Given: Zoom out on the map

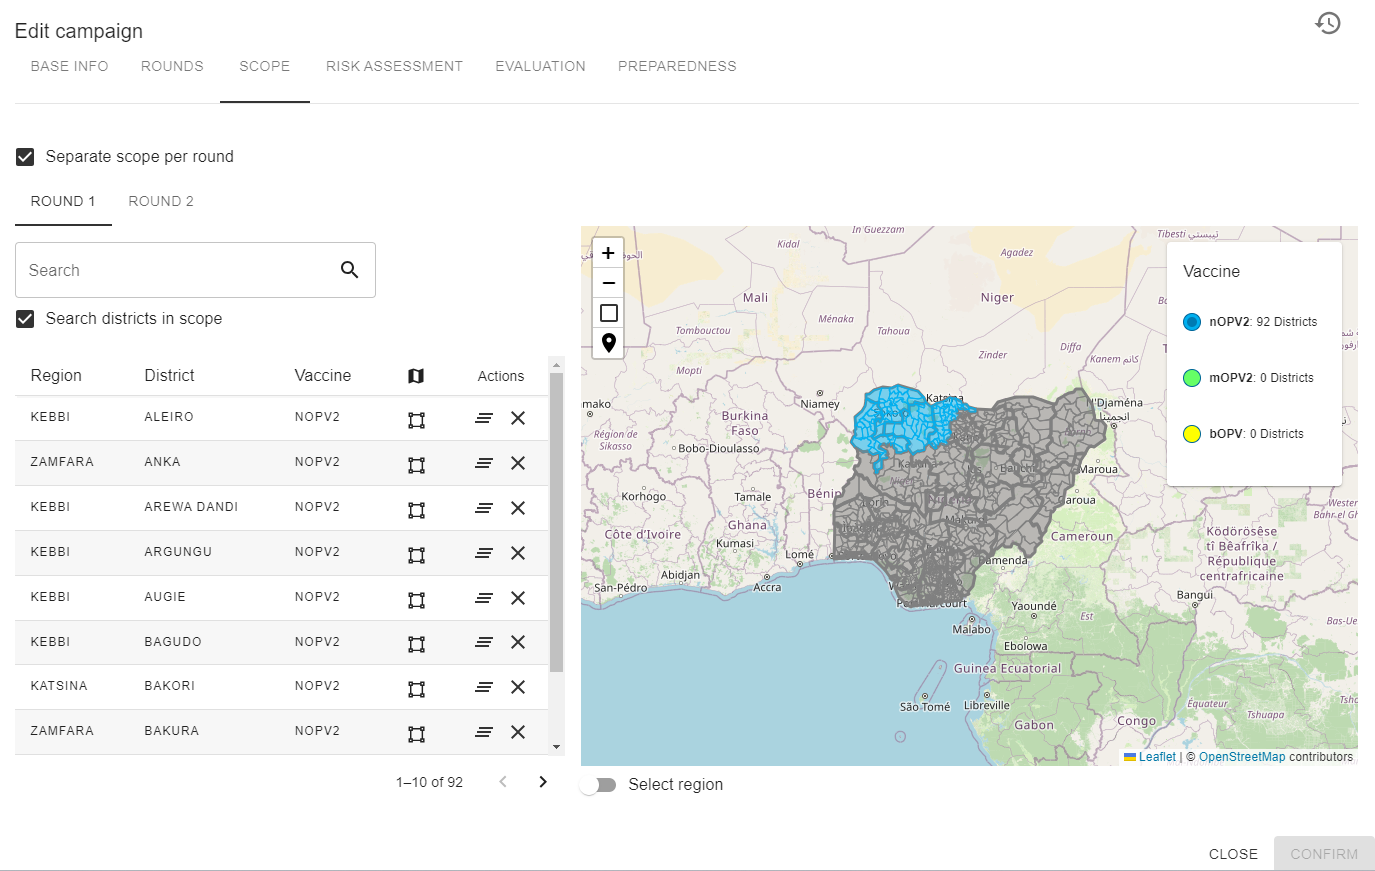Looking at the screenshot, I should coord(608,283).
